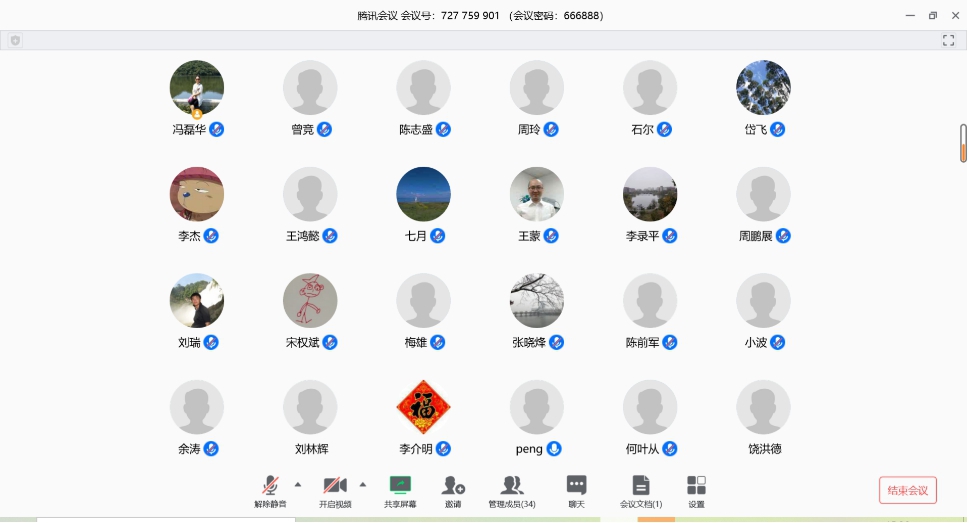The width and height of the screenshot is (969, 523).
Task: Enter fullscreen using the top-right expand icon
Action: 948,41
